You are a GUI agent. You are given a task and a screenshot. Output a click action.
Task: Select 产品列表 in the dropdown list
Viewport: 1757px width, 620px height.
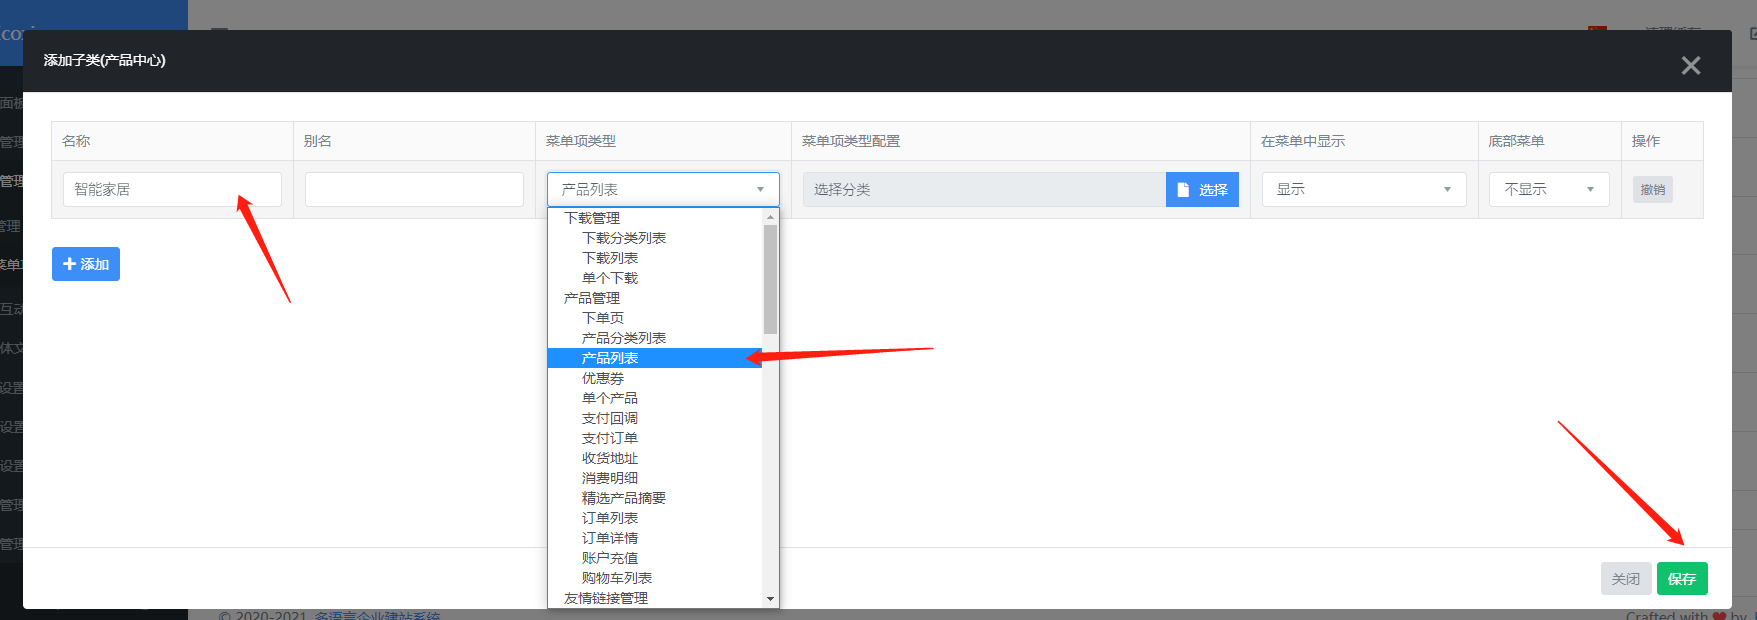point(610,358)
